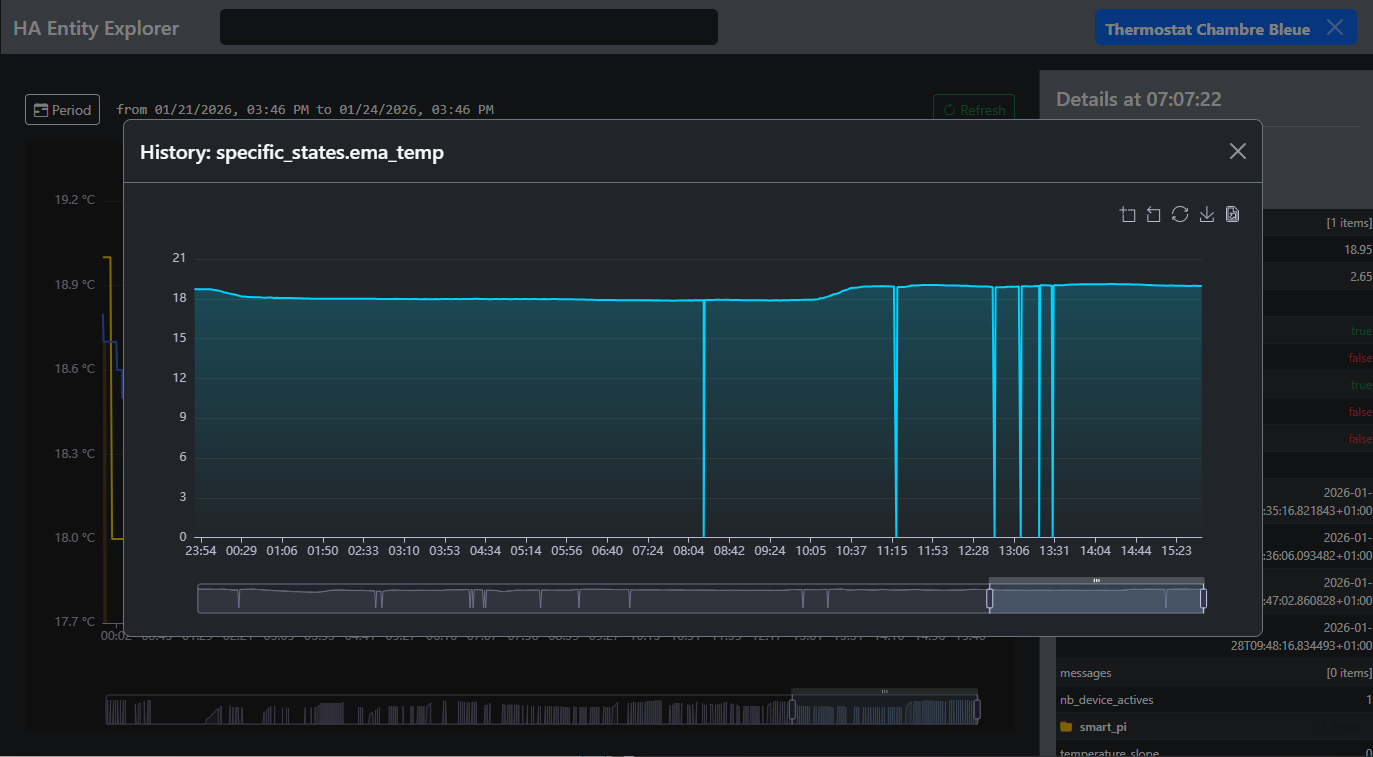Click the HA Entity Explorer title
This screenshot has width=1373, height=757.
point(96,28)
